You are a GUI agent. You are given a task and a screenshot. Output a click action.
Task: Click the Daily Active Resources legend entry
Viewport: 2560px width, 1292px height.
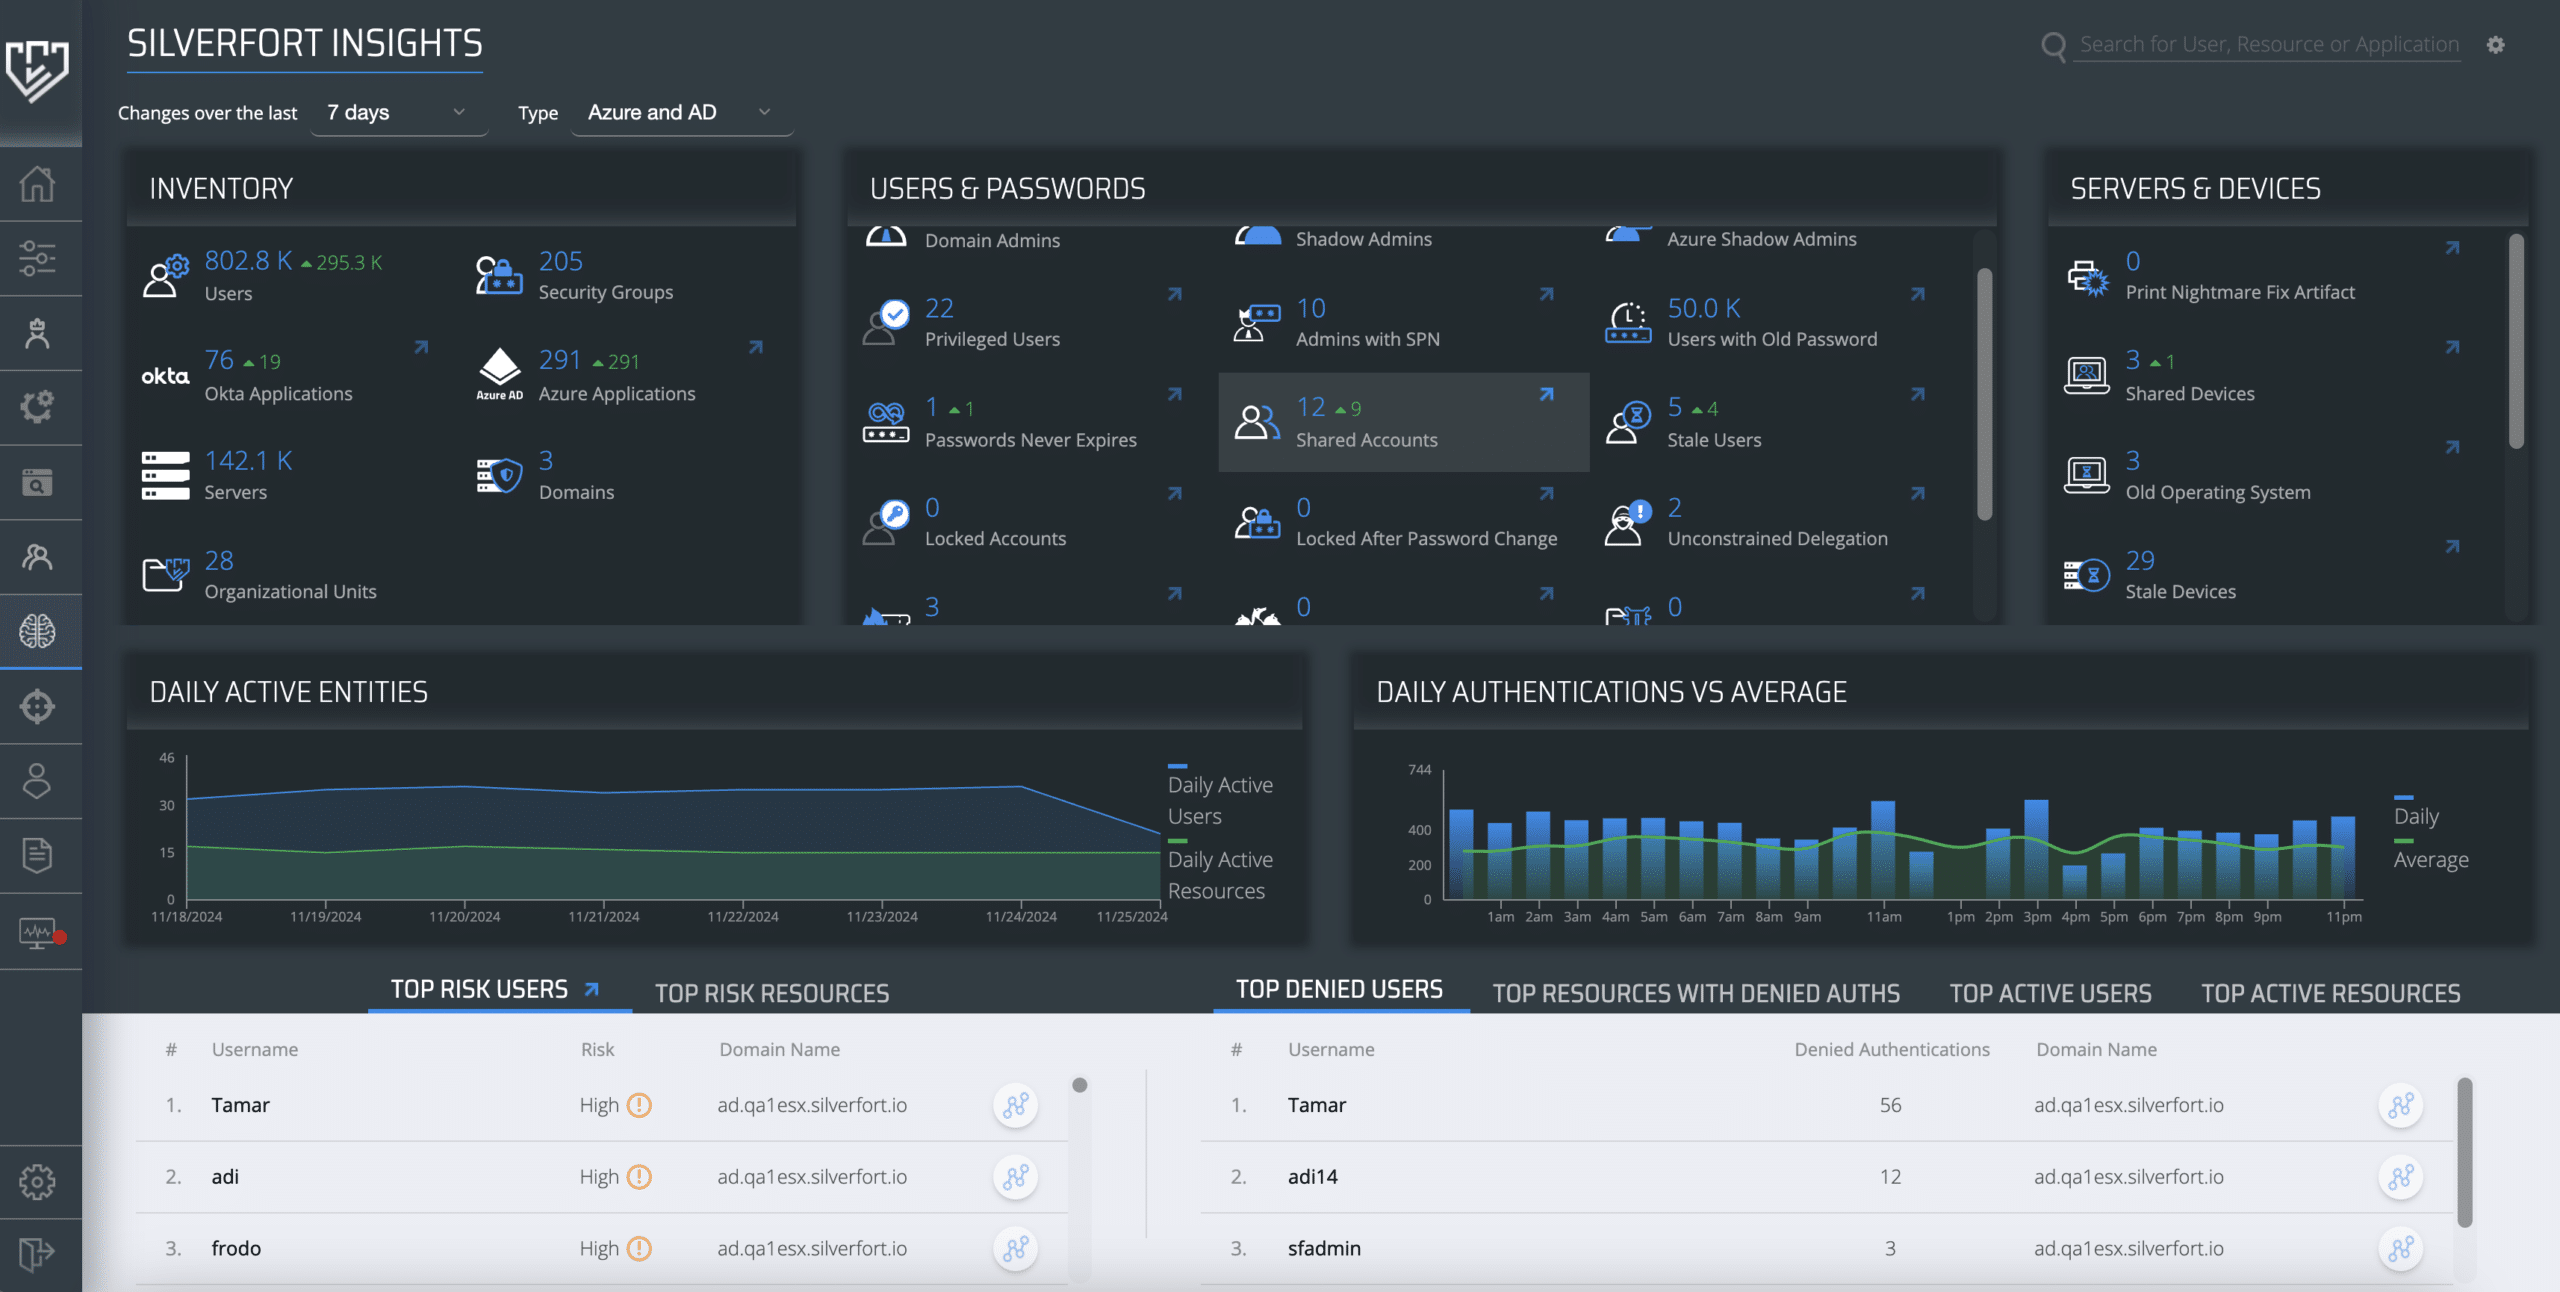click(x=1220, y=872)
